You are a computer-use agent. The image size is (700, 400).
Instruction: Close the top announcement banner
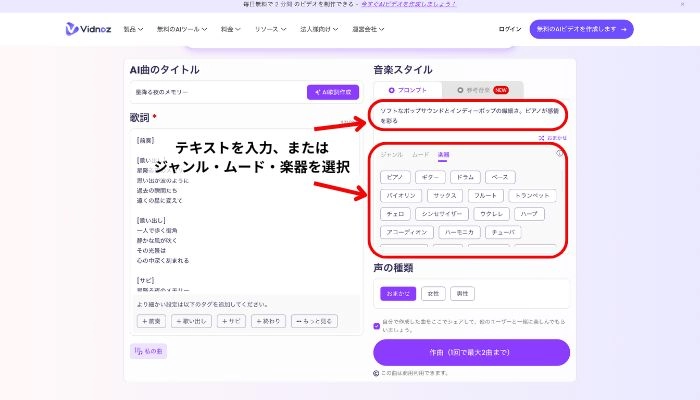[682, 4]
